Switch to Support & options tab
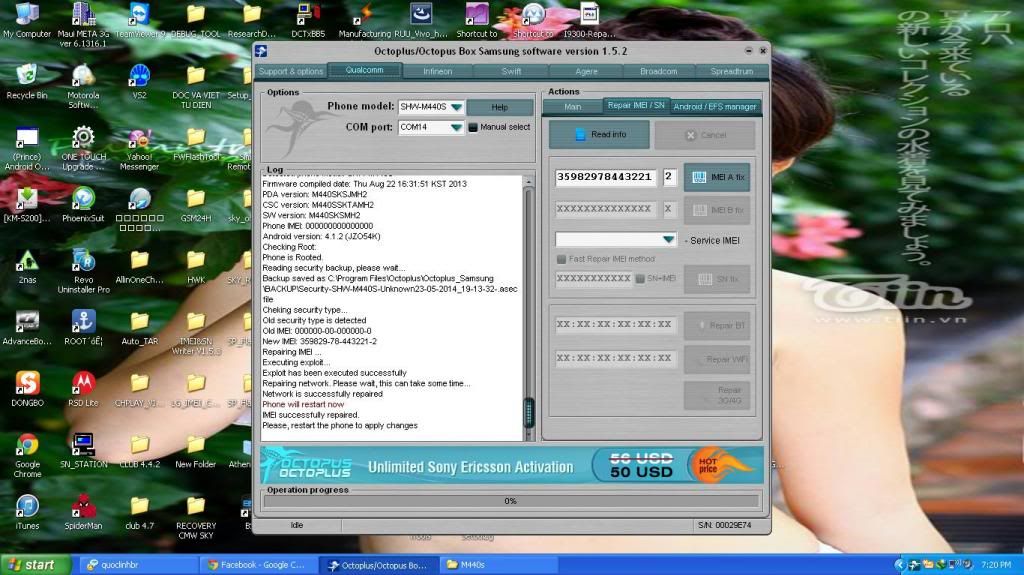The width and height of the screenshot is (1024, 575). [x=291, y=71]
